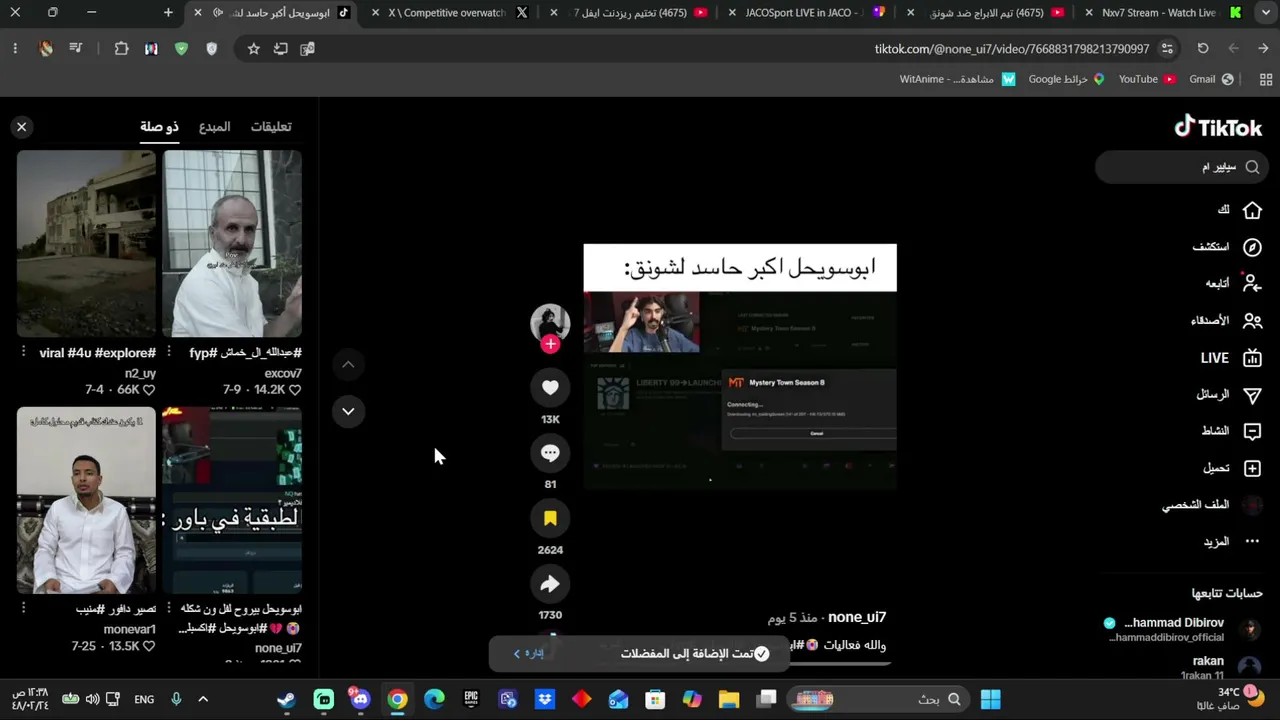
Task: Open الملف الشخصي profile page
Action: tap(1212, 505)
